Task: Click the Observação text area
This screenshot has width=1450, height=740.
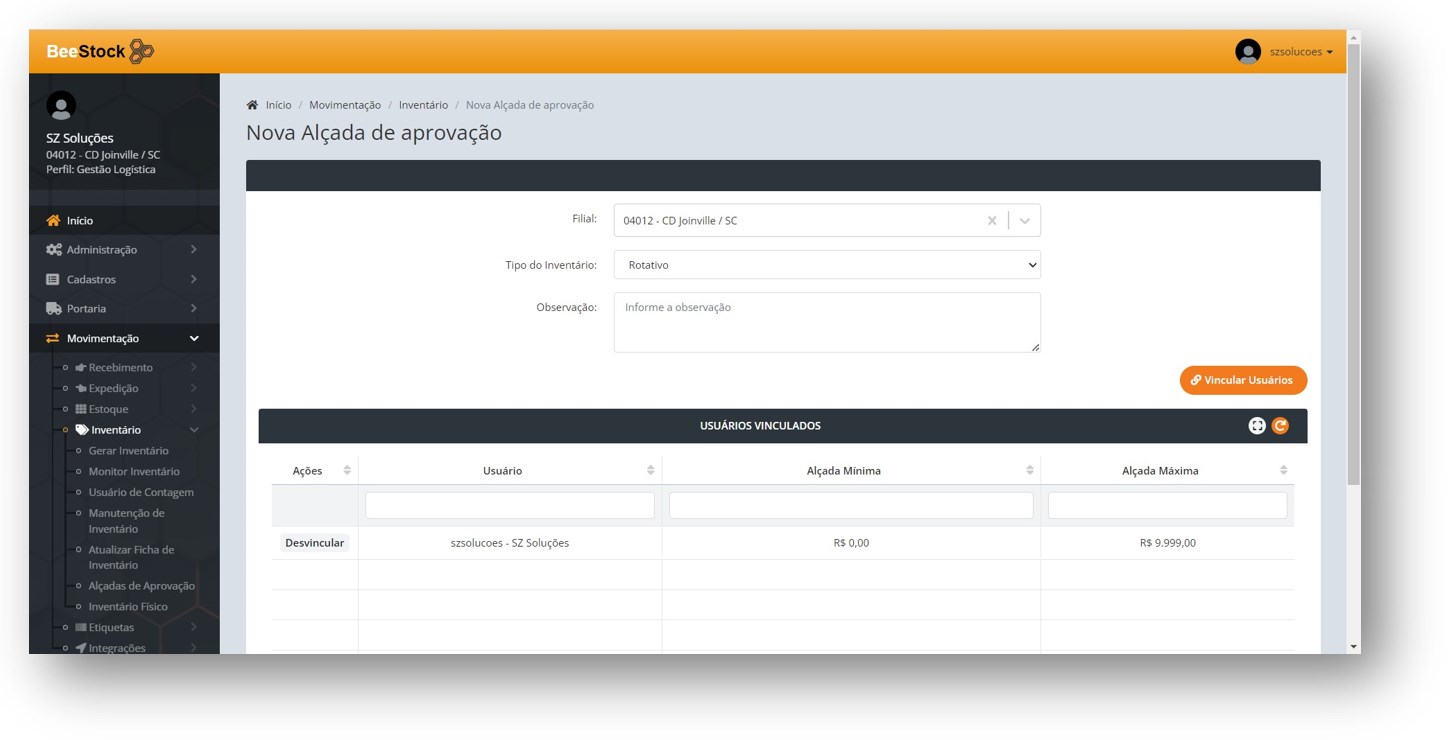Action: [x=827, y=322]
